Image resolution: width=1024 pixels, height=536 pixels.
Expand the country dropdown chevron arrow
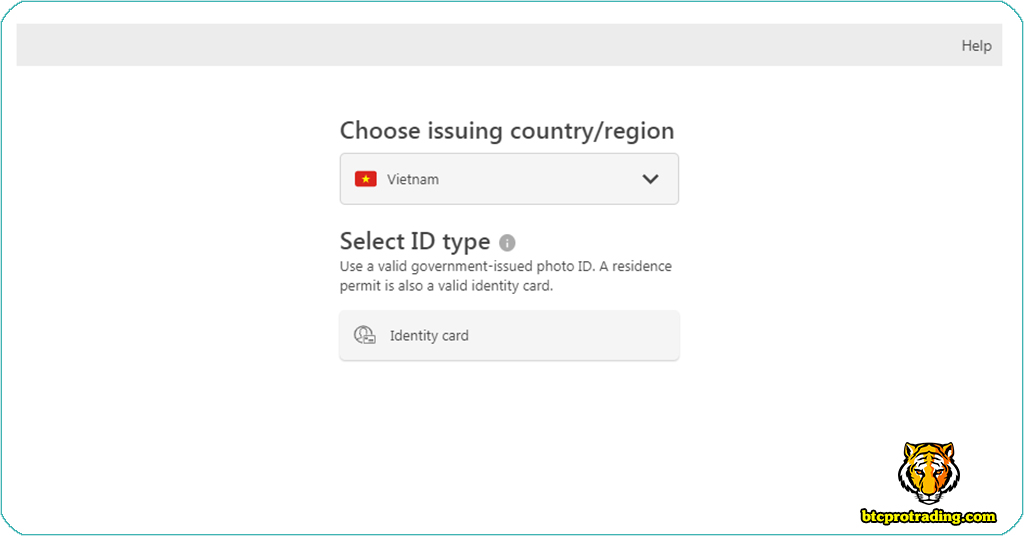650,179
